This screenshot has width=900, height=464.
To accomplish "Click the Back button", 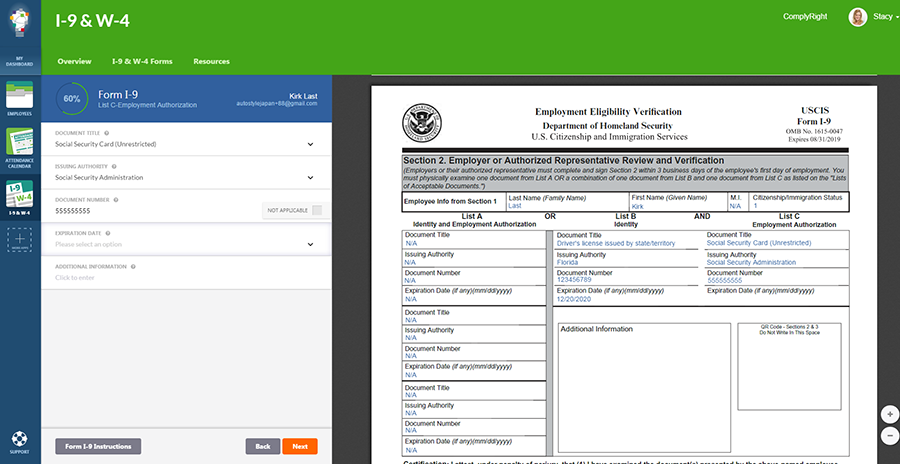I will [x=263, y=446].
